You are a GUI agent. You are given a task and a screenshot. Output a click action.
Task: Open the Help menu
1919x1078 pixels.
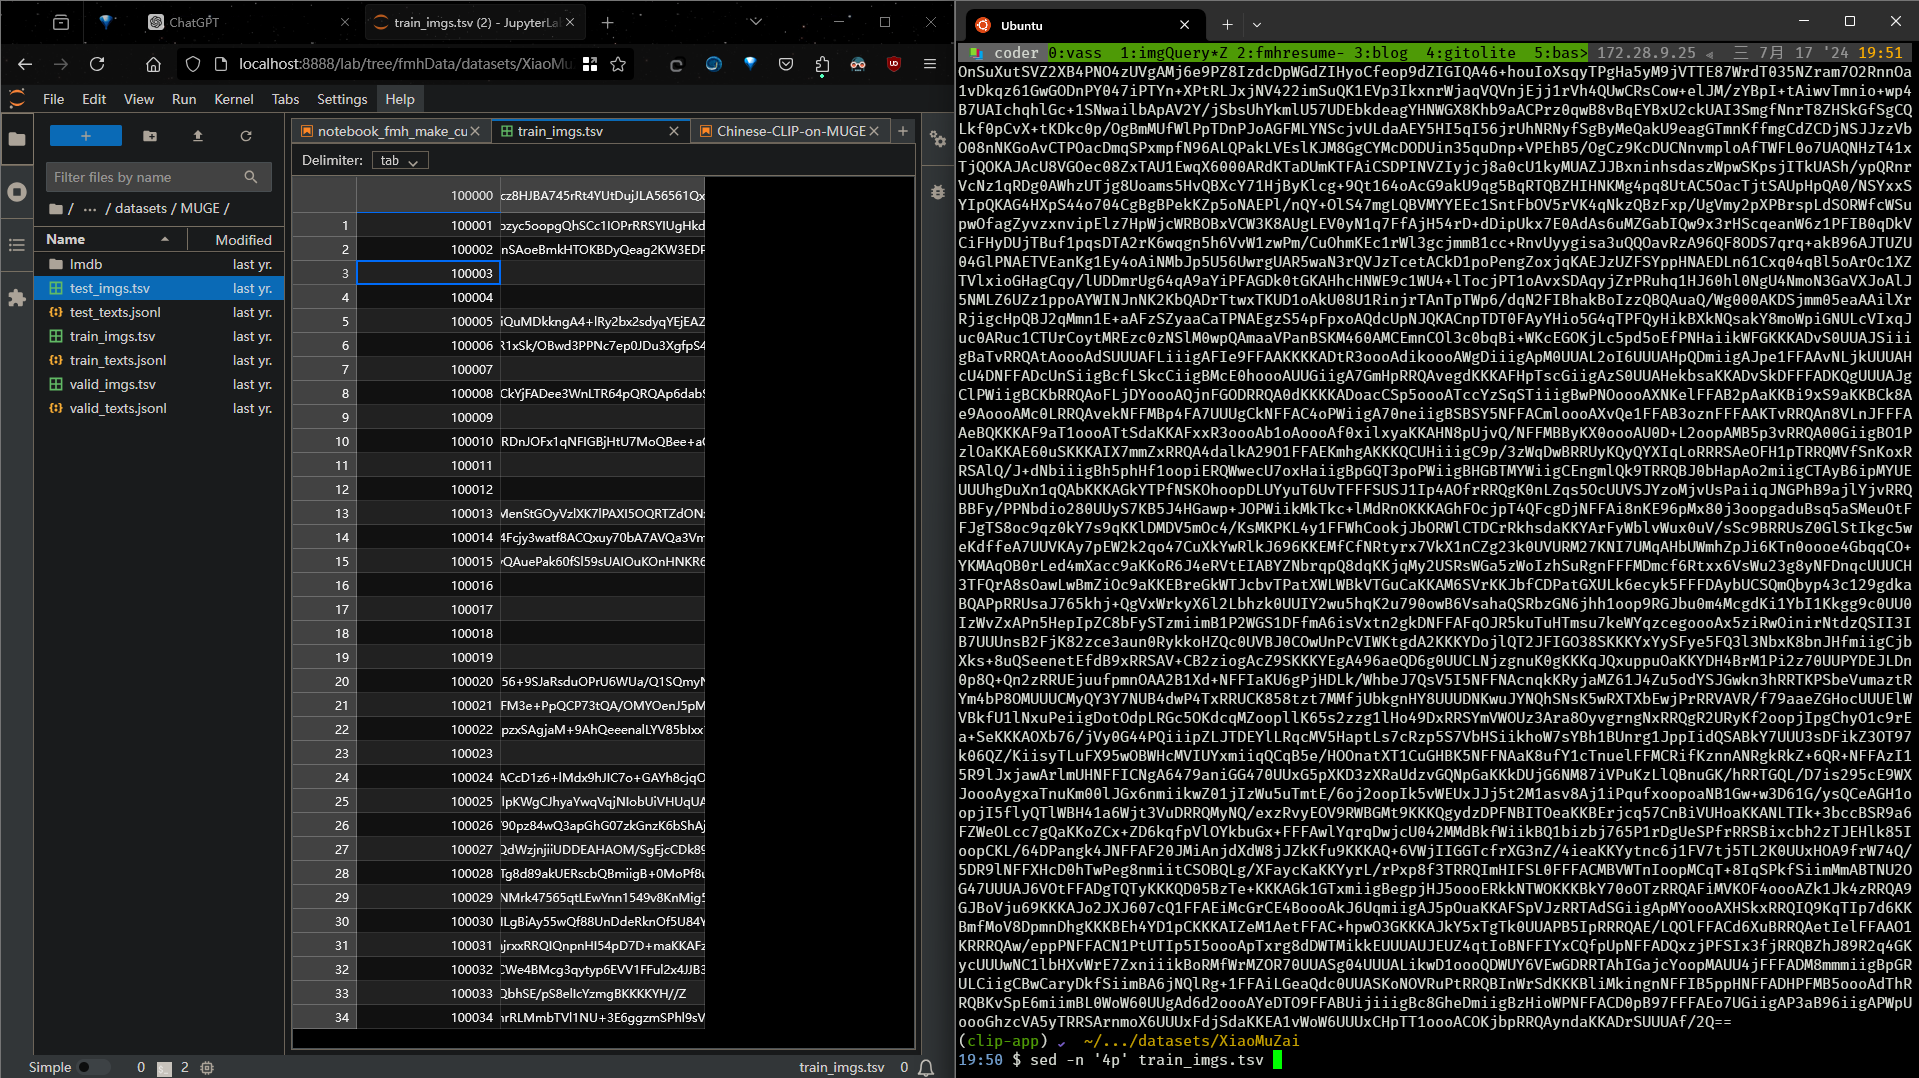tap(400, 99)
